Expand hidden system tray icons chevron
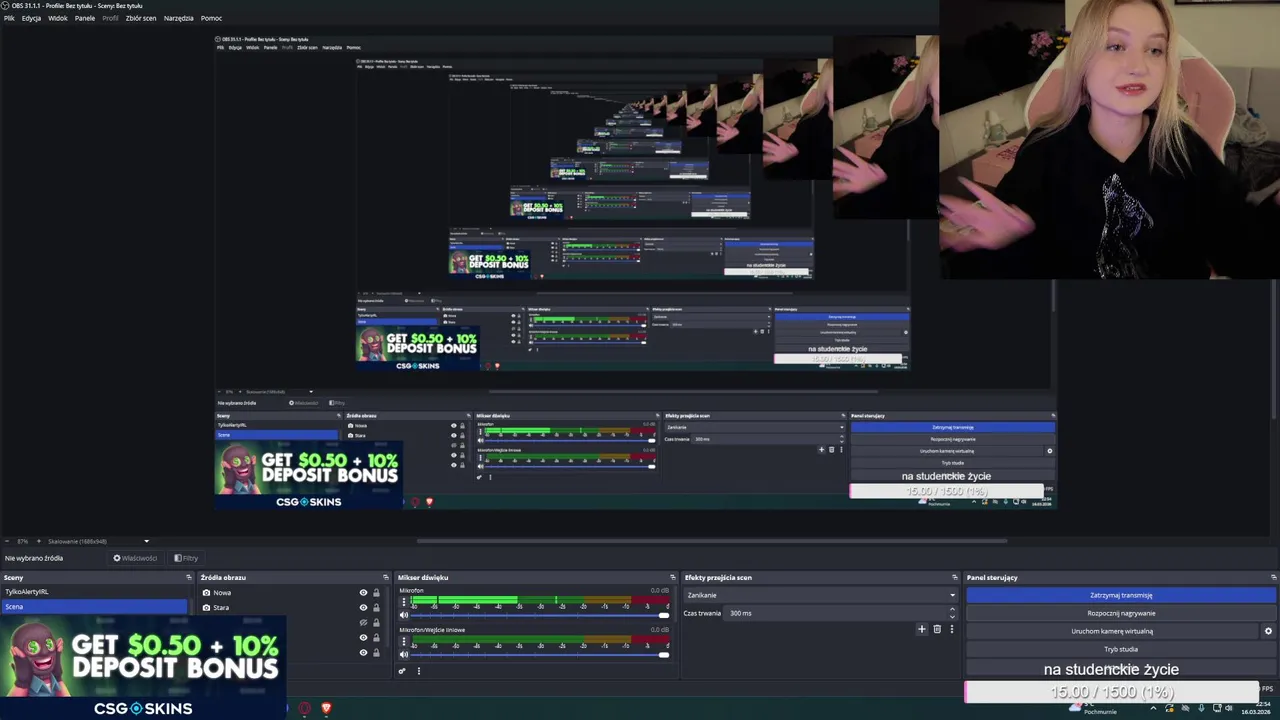Image resolution: width=1280 pixels, height=720 pixels. point(1153,708)
